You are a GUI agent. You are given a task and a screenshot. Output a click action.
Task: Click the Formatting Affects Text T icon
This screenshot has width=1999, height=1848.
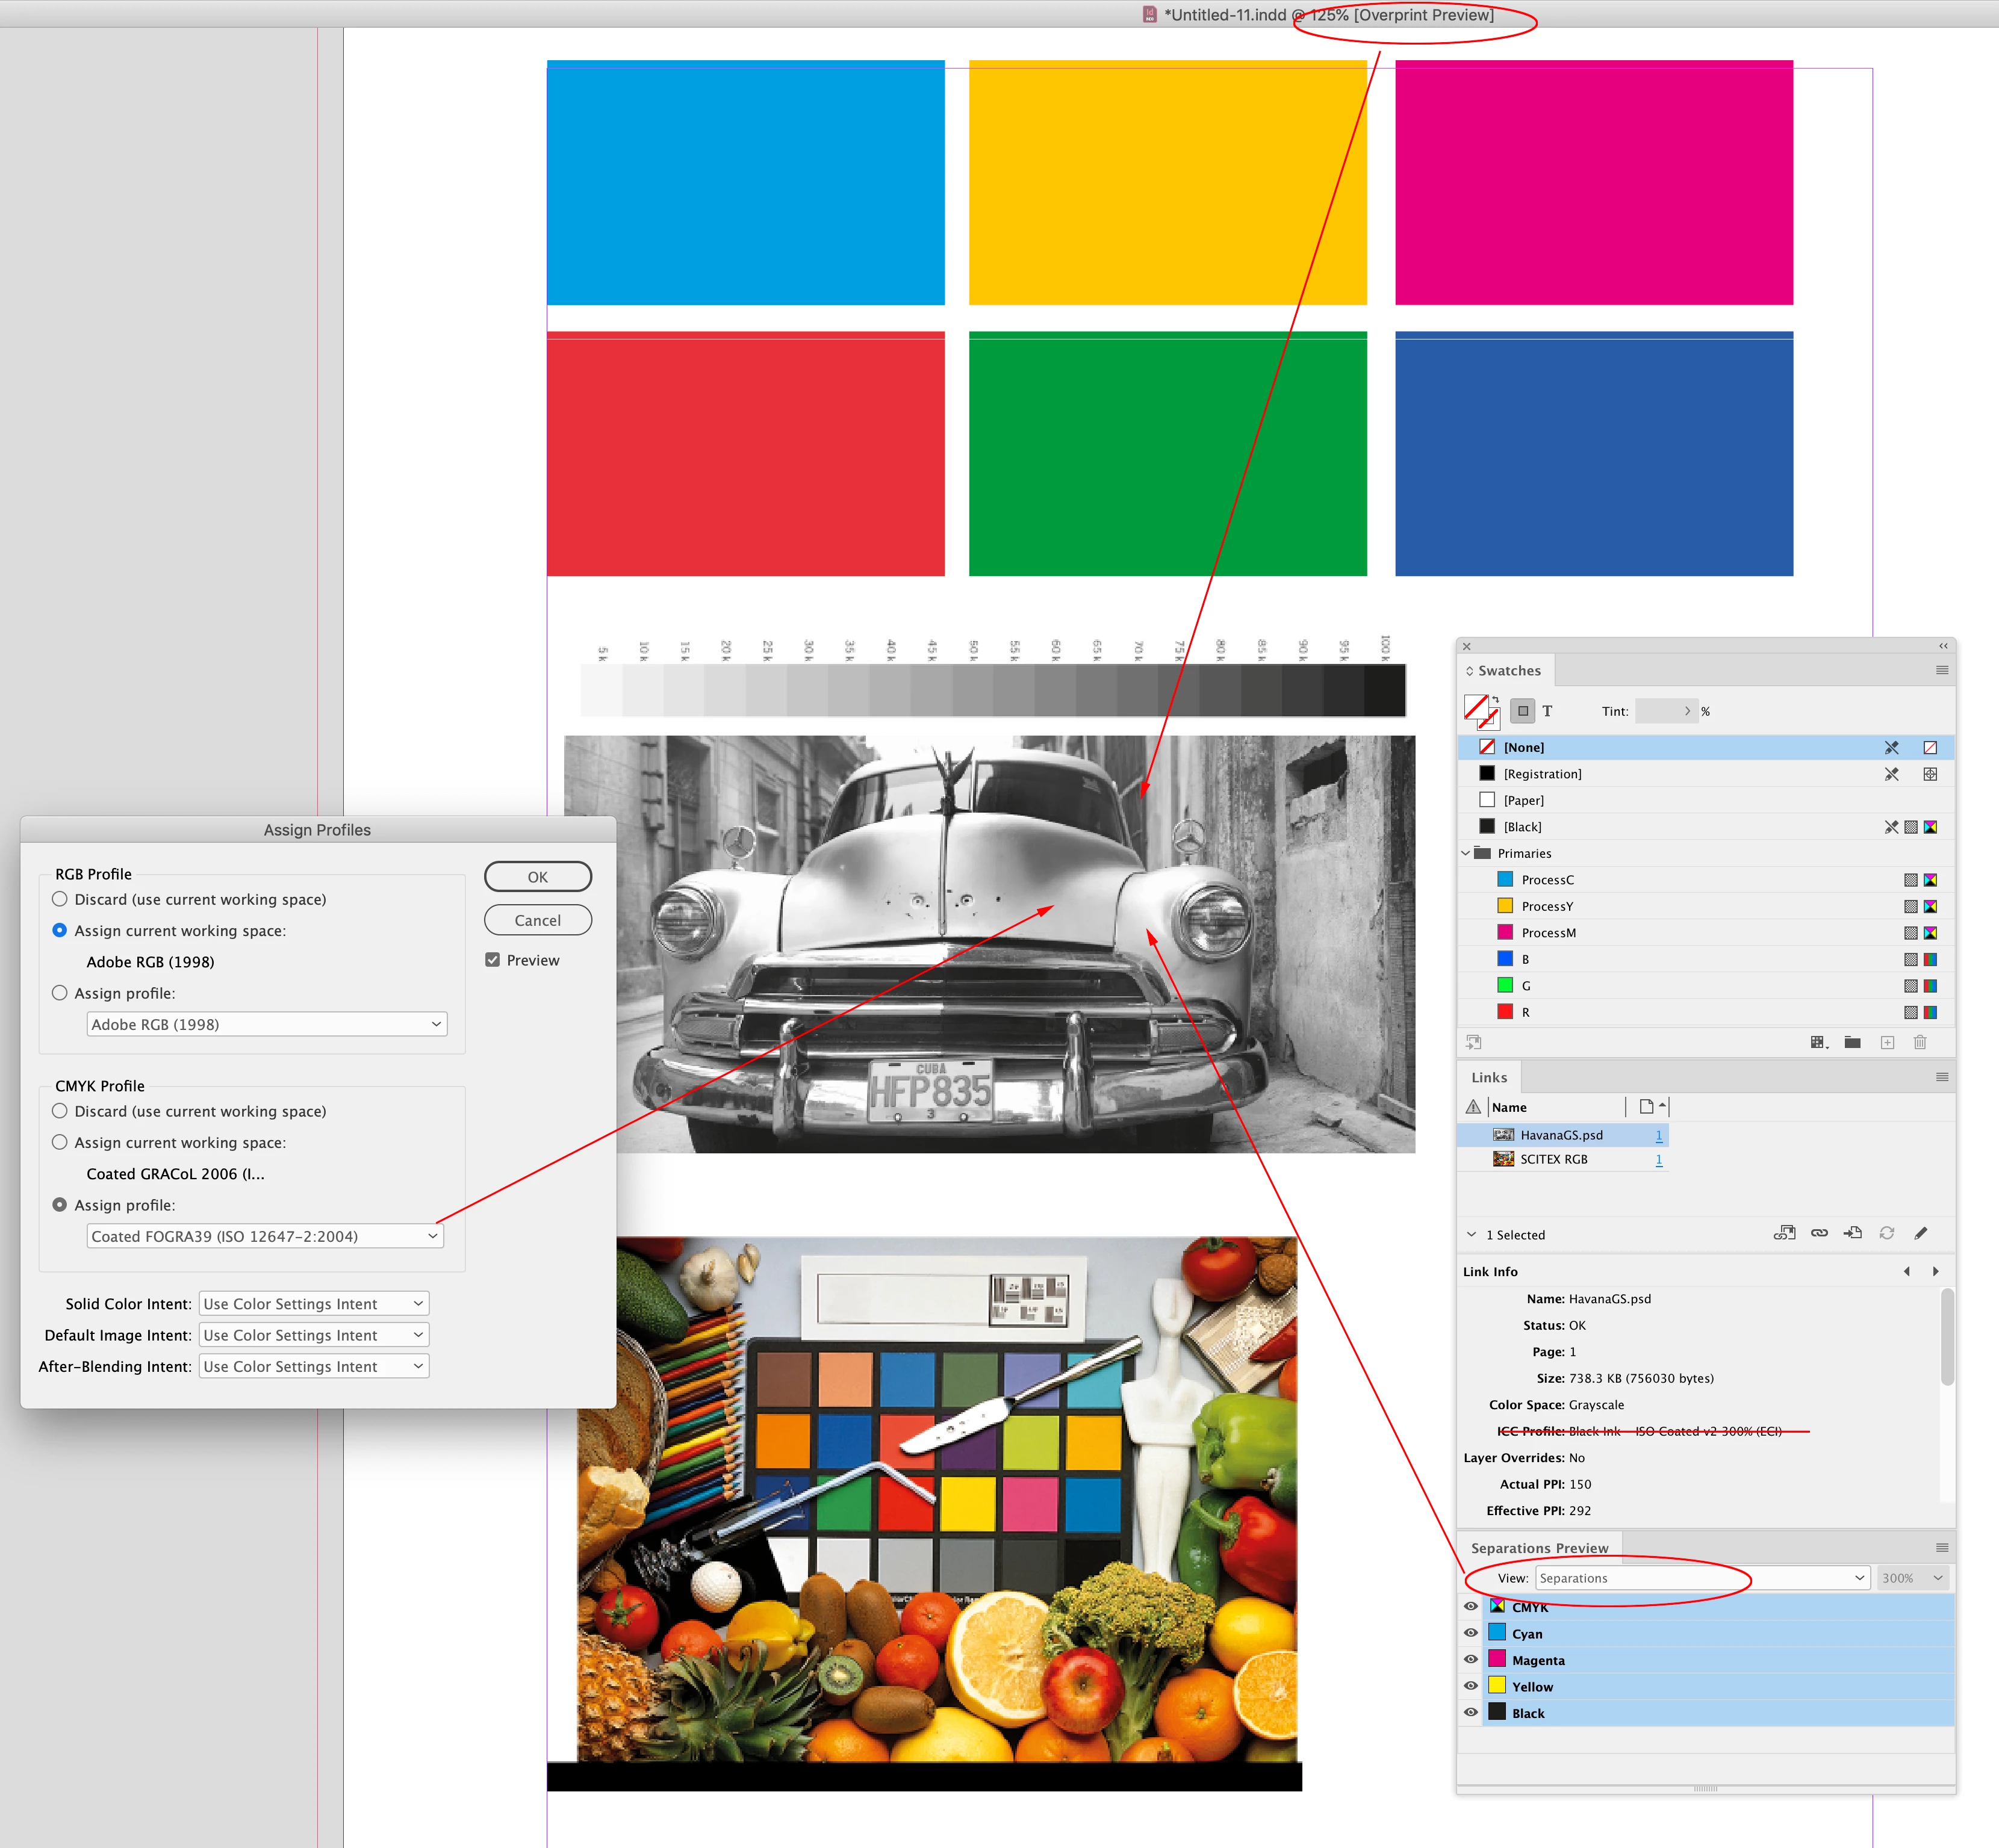[1547, 711]
